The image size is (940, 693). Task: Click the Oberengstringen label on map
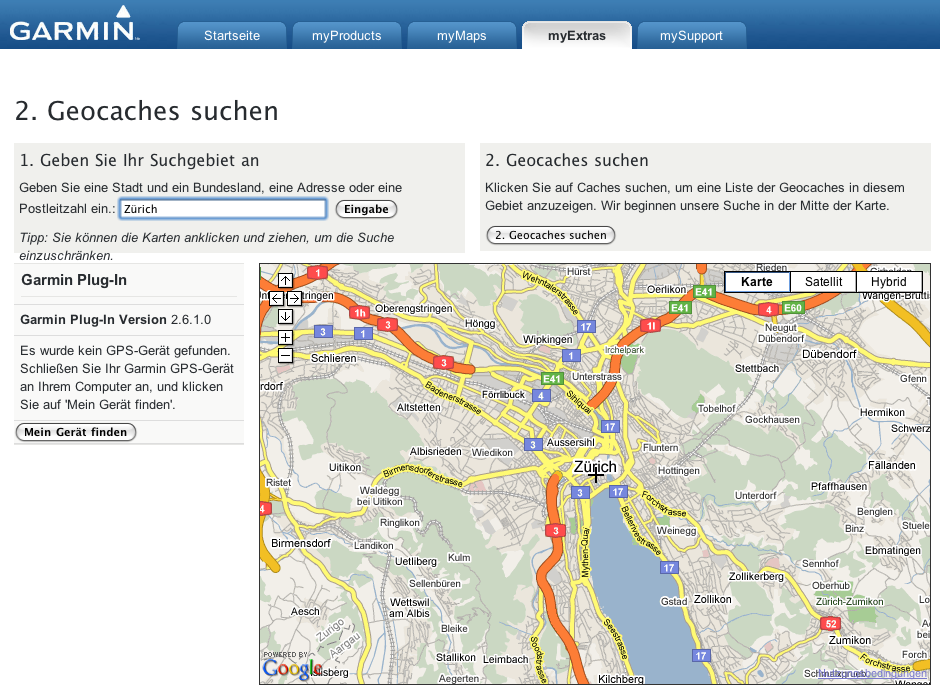[x=414, y=308]
